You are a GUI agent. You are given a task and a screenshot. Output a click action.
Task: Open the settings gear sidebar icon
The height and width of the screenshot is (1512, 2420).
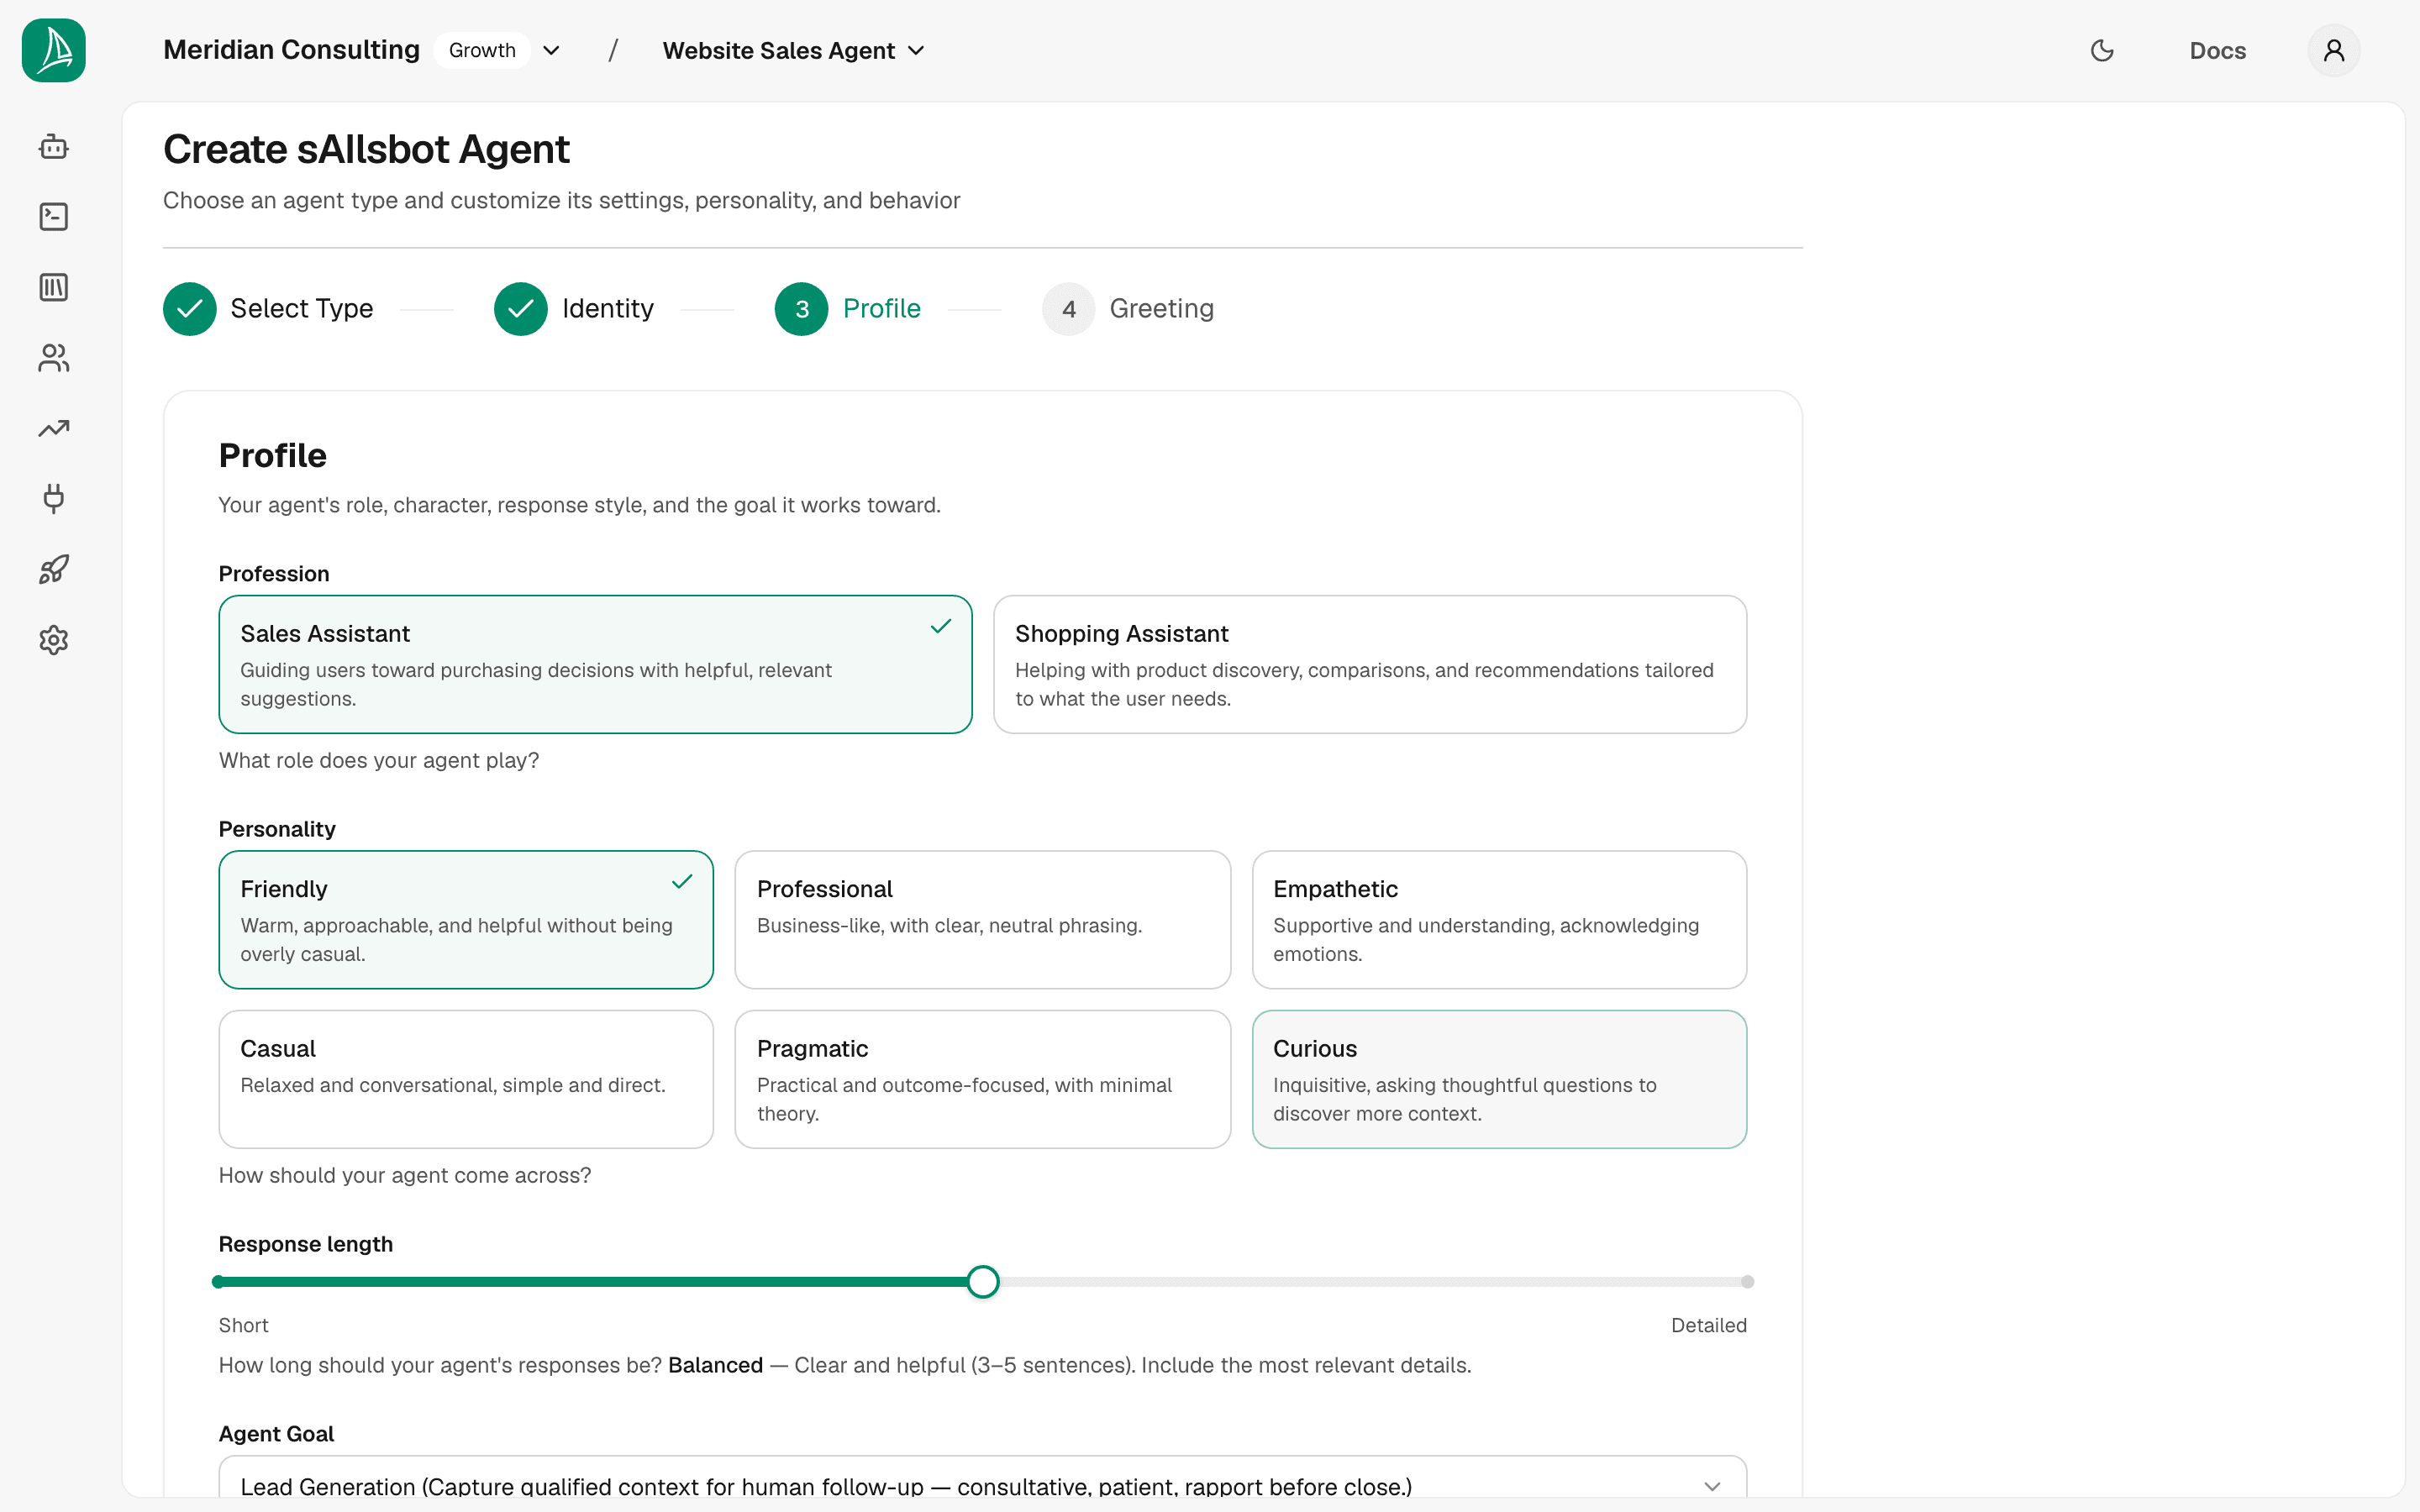tap(54, 640)
